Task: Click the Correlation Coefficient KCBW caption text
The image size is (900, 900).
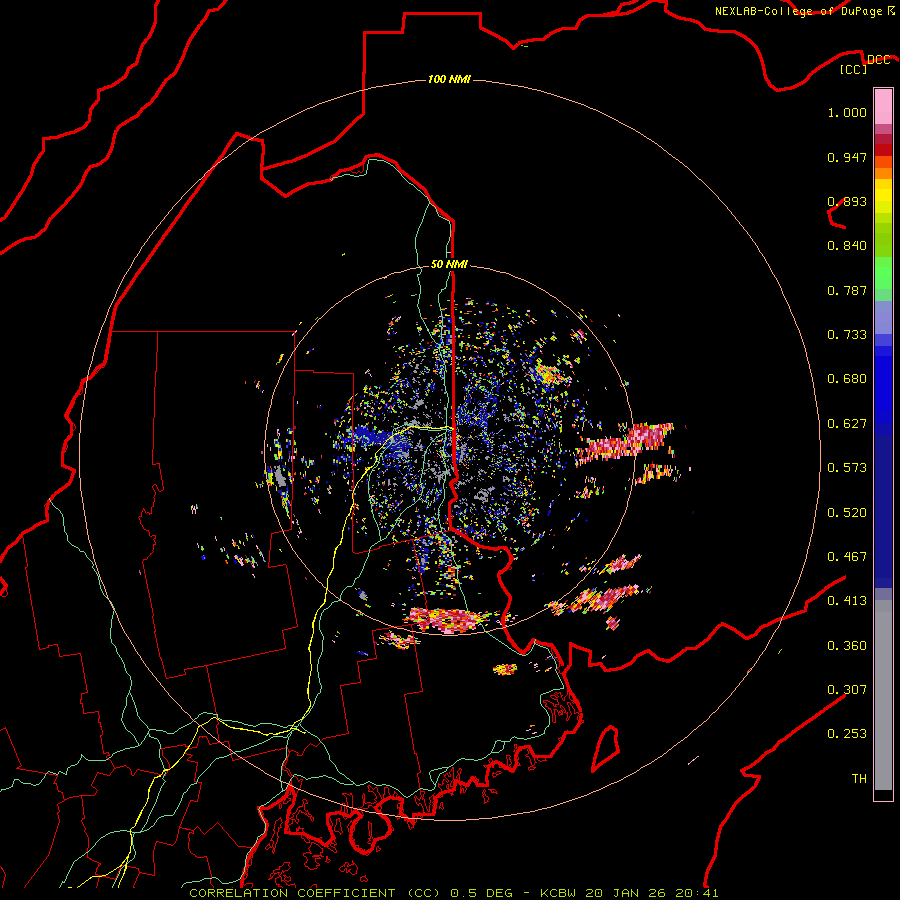Action: click(x=454, y=893)
